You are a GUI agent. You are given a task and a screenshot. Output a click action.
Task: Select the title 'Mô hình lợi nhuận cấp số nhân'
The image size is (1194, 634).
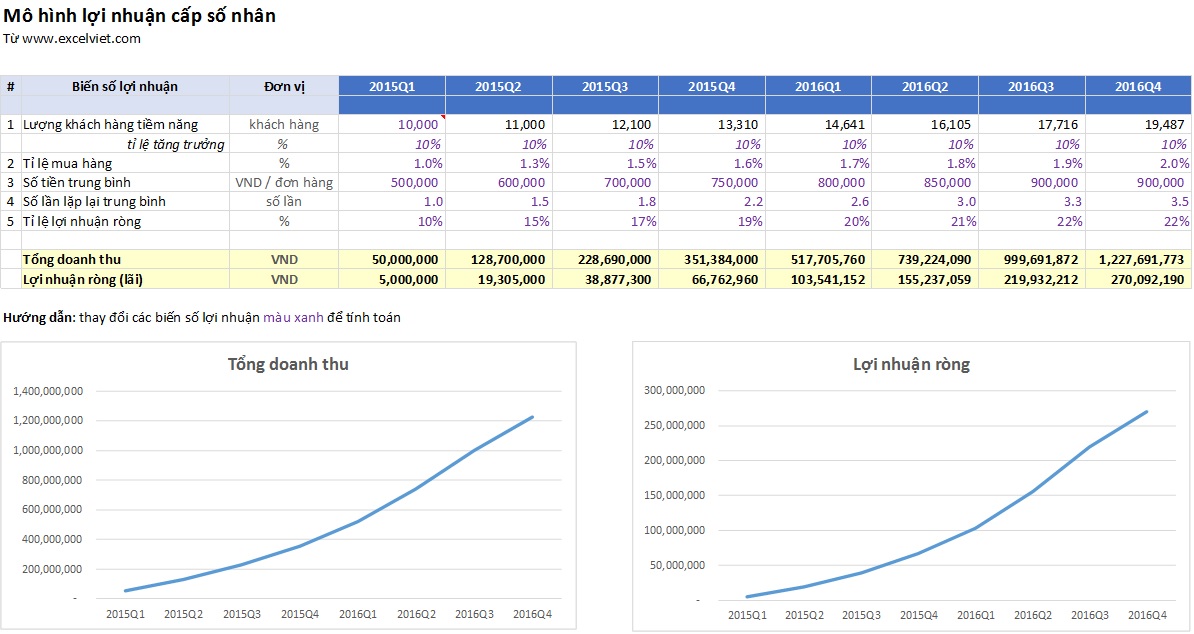139,15
